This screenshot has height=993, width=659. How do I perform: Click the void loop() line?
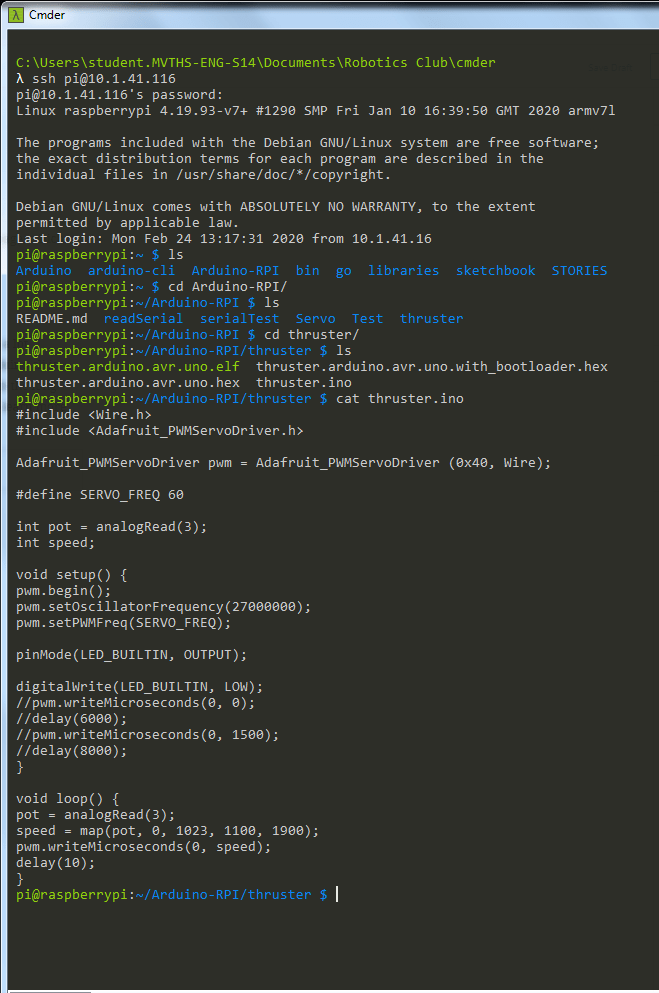[x=68, y=798]
